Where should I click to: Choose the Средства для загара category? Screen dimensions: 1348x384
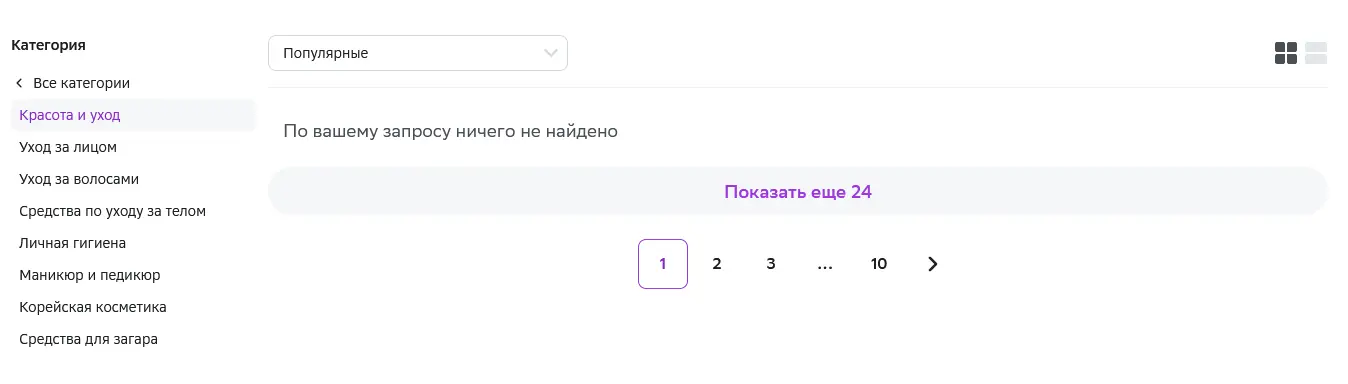pos(89,339)
